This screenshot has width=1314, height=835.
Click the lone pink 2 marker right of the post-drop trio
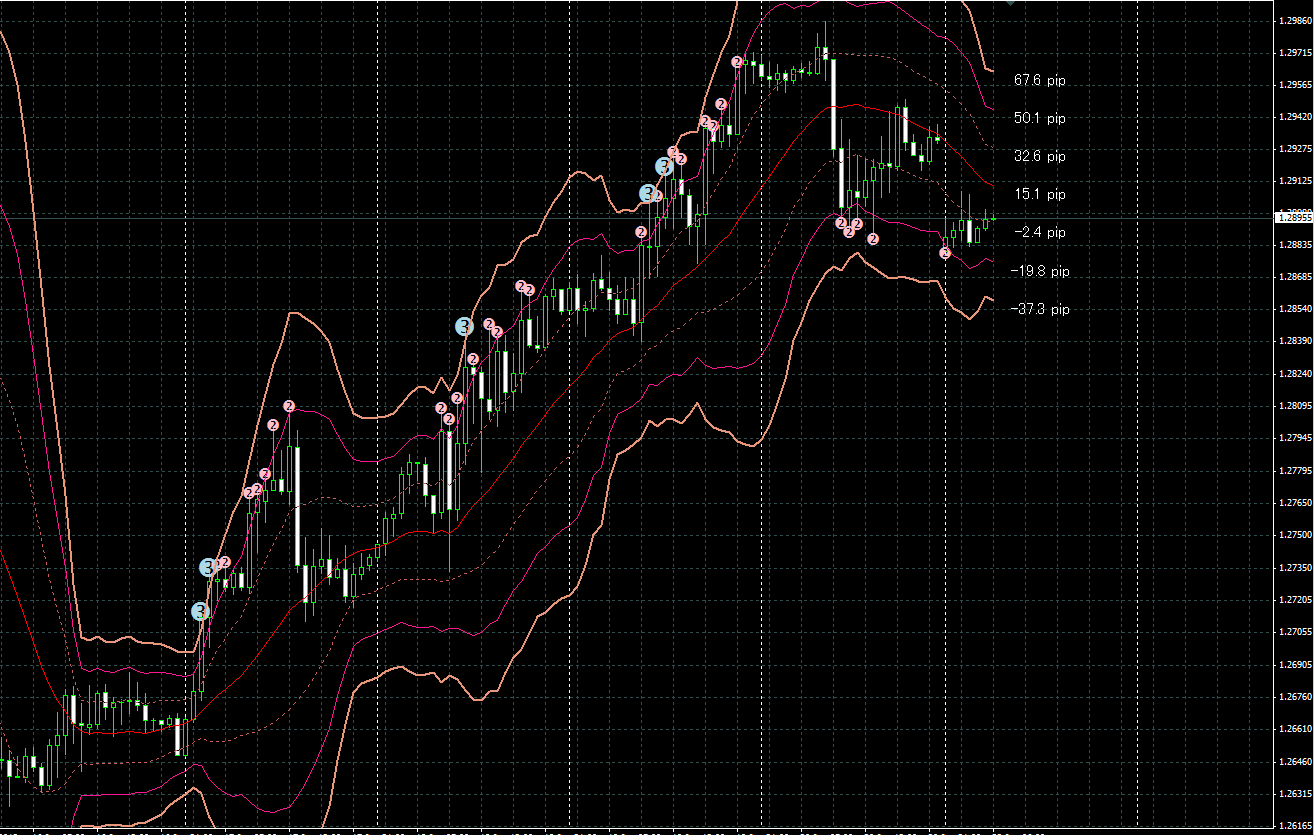click(x=873, y=239)
